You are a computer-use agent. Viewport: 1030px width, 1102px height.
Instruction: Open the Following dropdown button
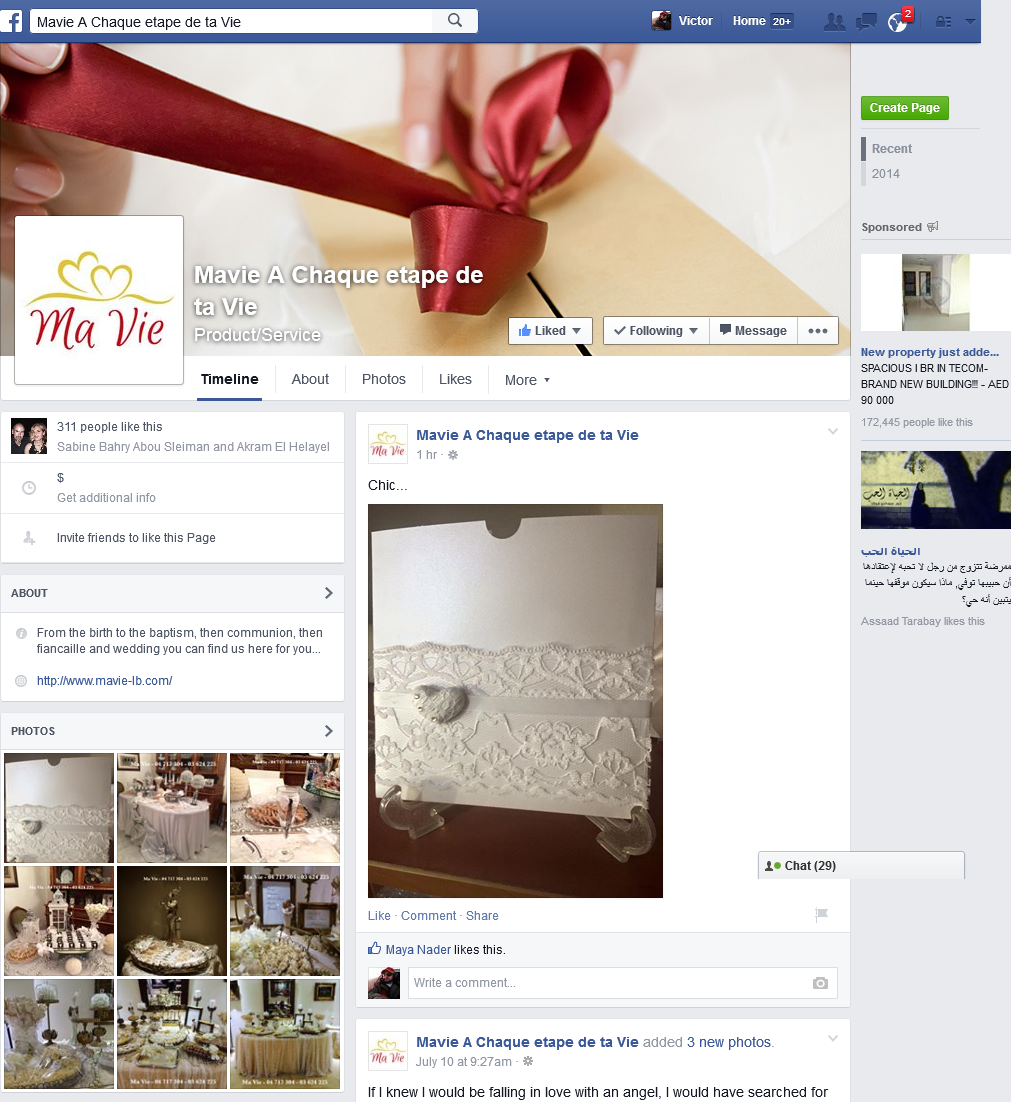[656, 331]
